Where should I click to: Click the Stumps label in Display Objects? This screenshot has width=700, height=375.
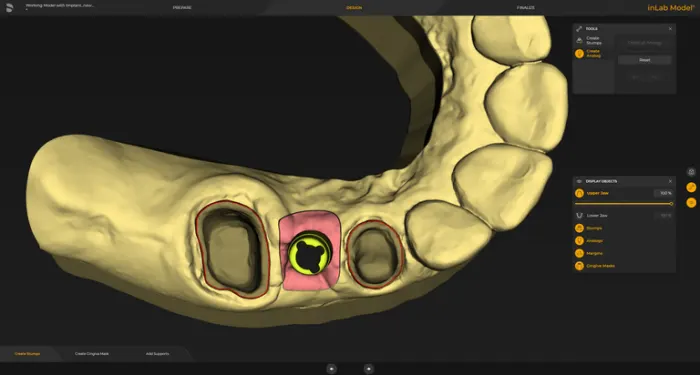(594, 228)
